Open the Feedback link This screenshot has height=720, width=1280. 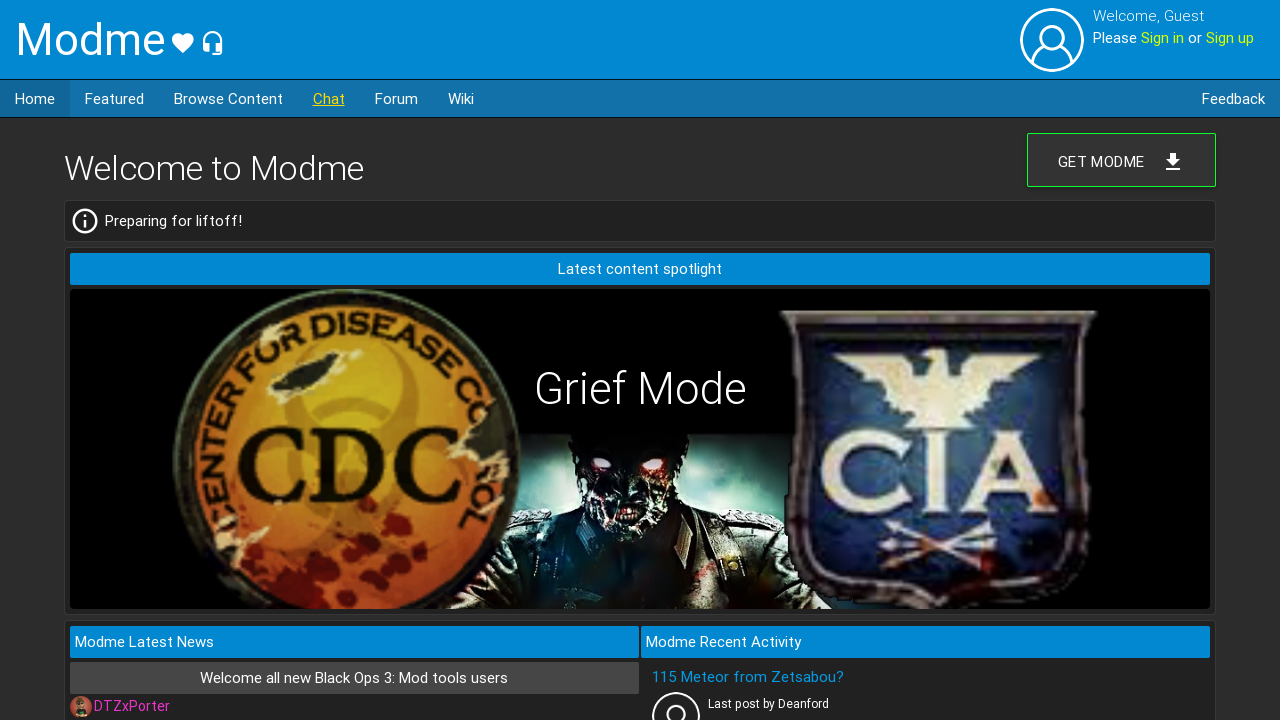click(x=1233, y=99)
